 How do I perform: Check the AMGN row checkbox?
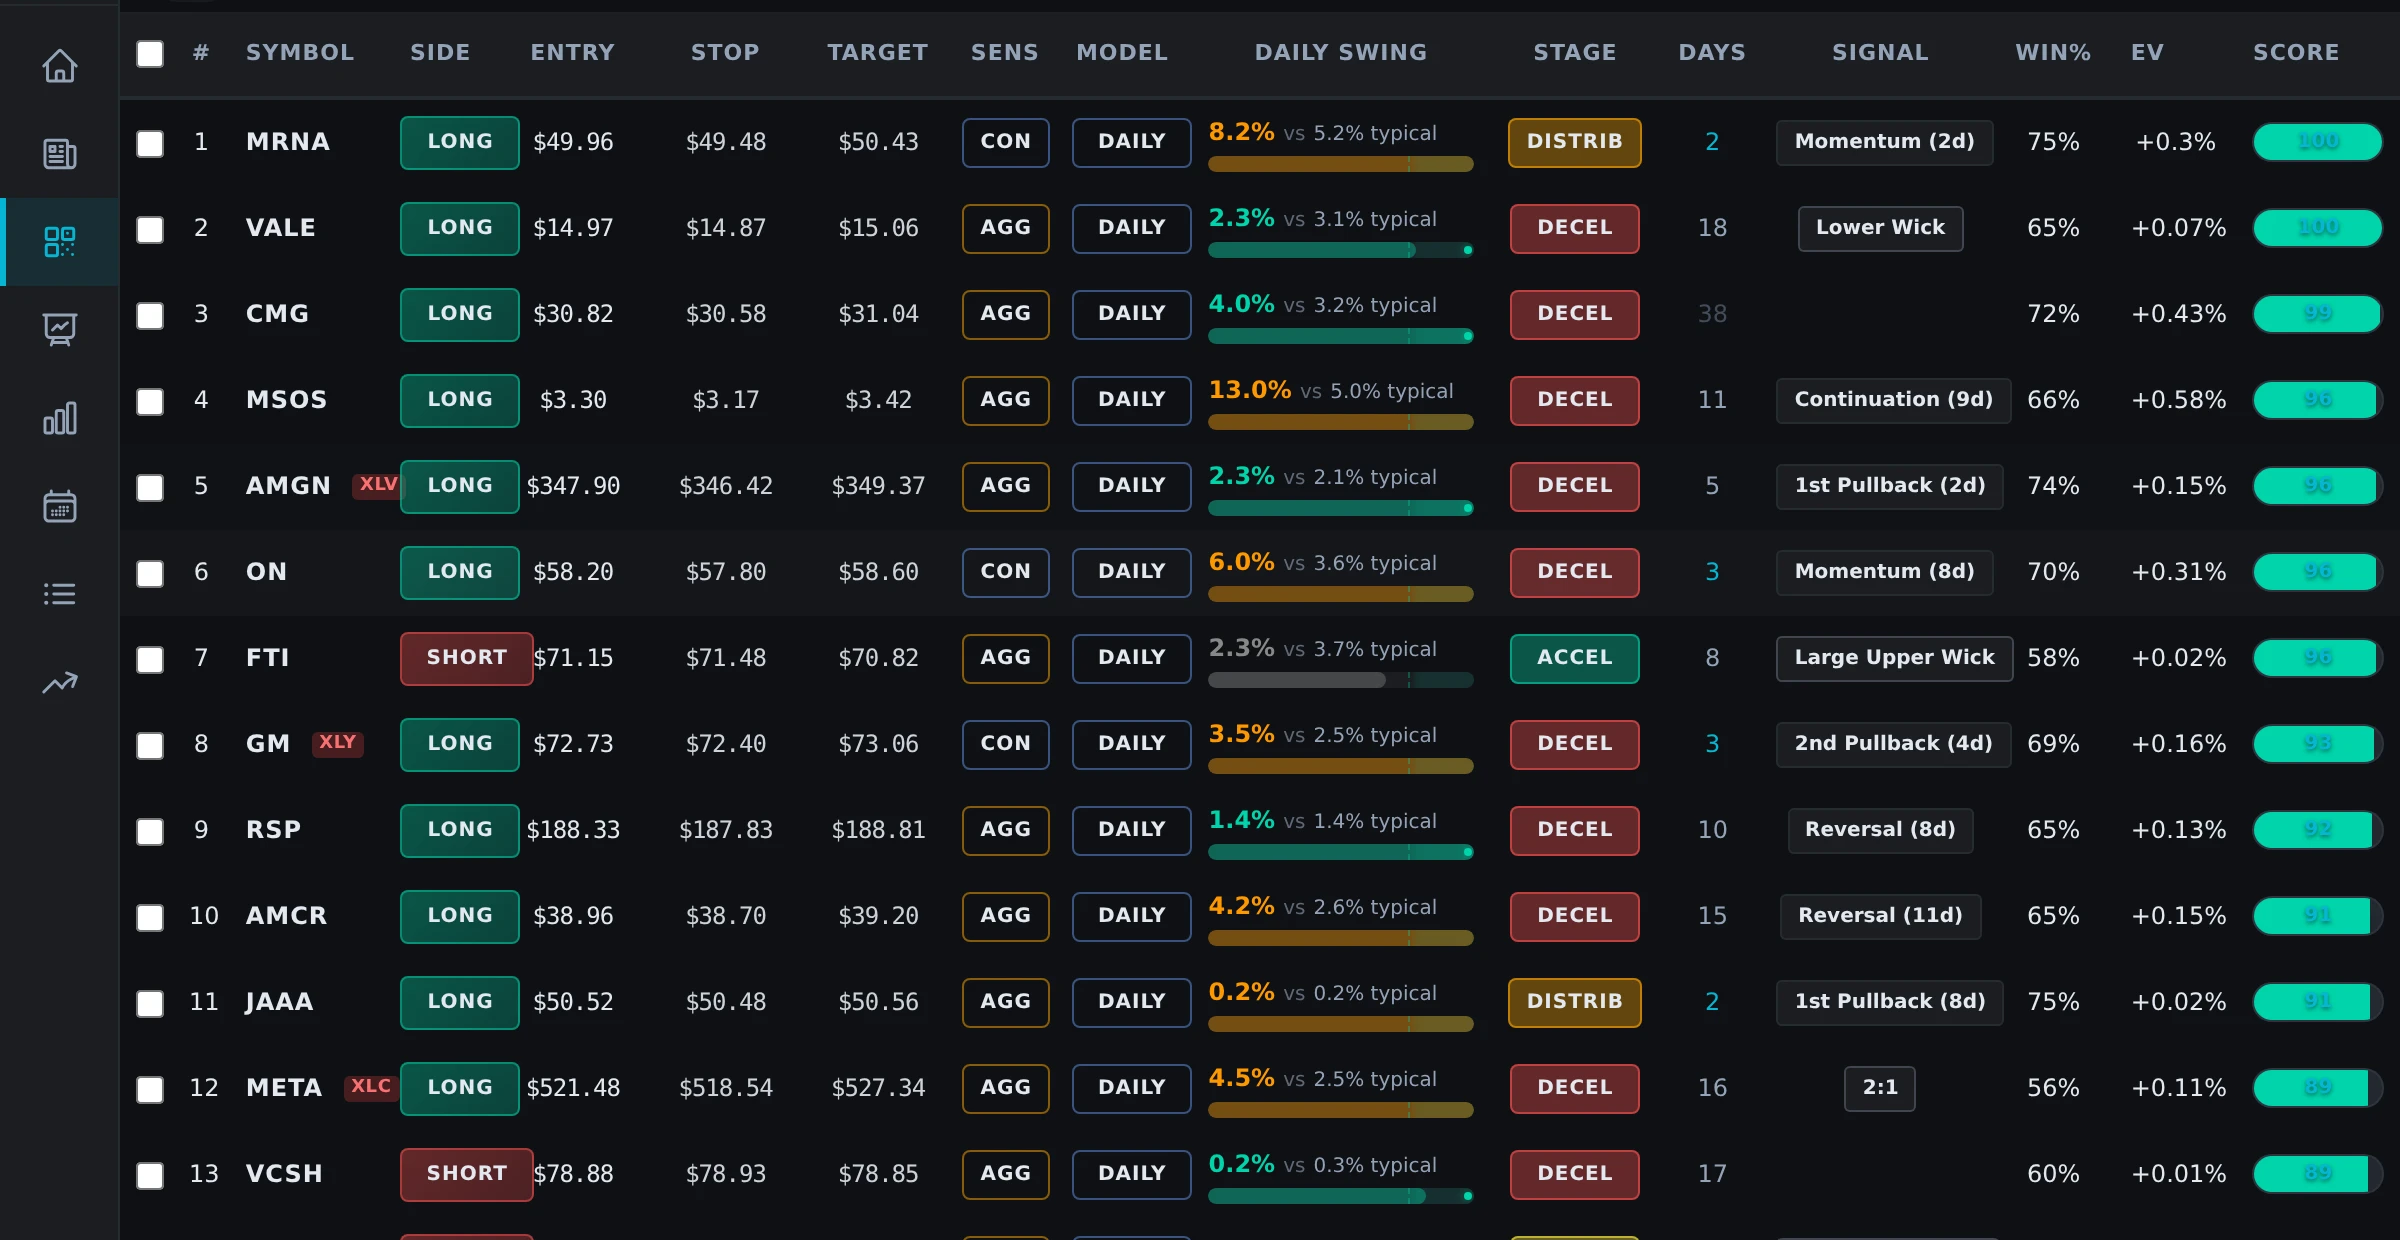[150, 487]
